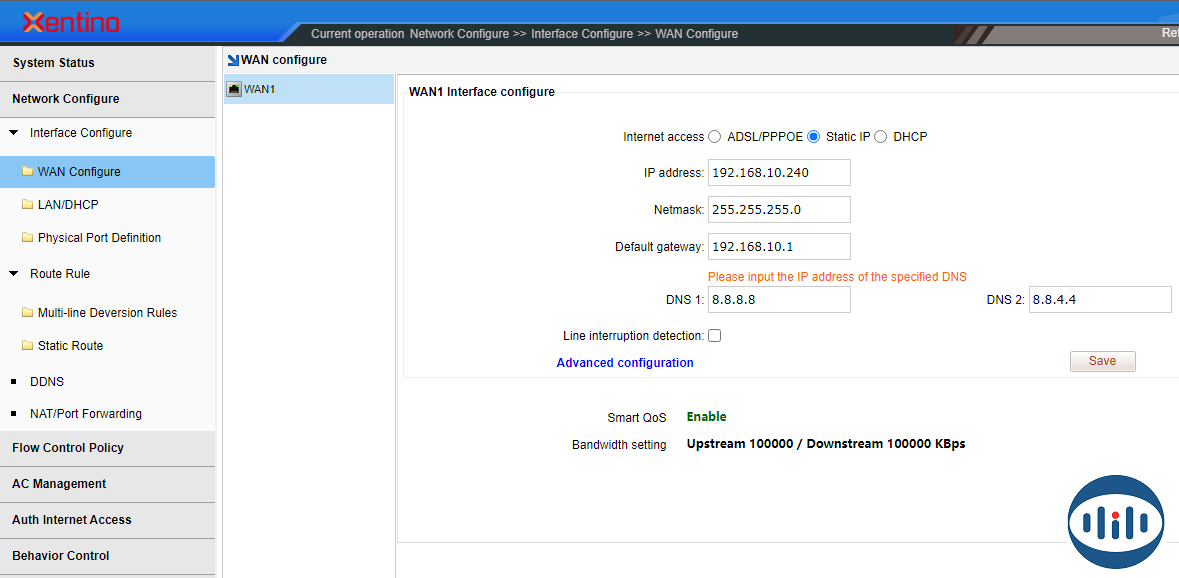
Task: Expand the Flow Control Policy section
Action: coord(68,448)
